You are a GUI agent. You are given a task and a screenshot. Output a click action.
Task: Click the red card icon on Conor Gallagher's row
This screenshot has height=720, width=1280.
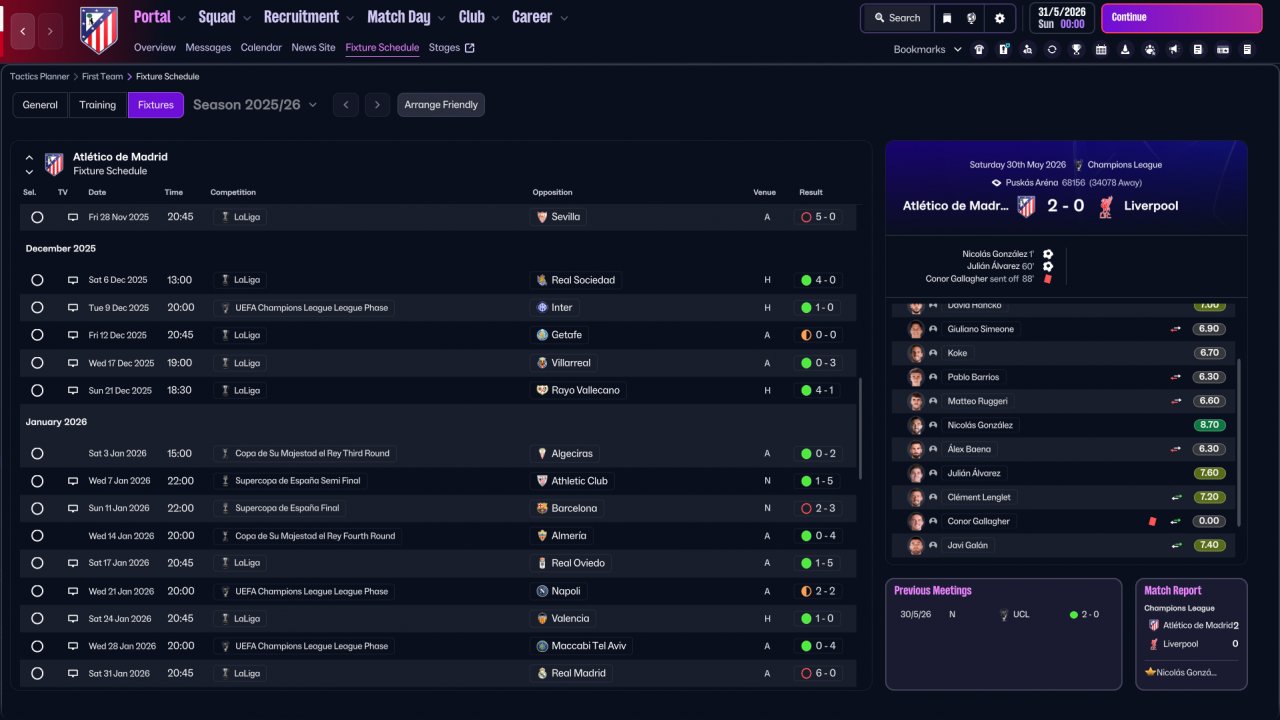pyautogui.click(x=1153, y=521)
